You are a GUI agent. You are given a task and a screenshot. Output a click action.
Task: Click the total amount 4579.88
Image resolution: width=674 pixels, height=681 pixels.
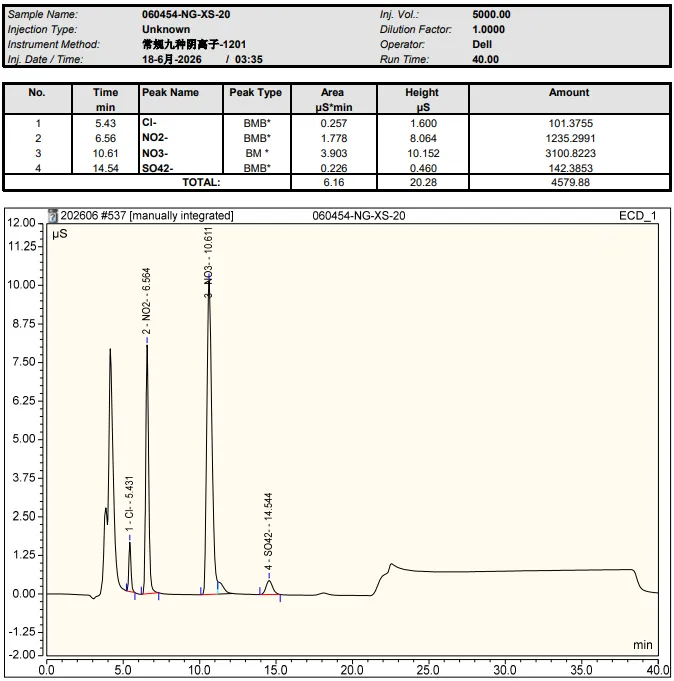pyautogui.click(x=571, y=182)
